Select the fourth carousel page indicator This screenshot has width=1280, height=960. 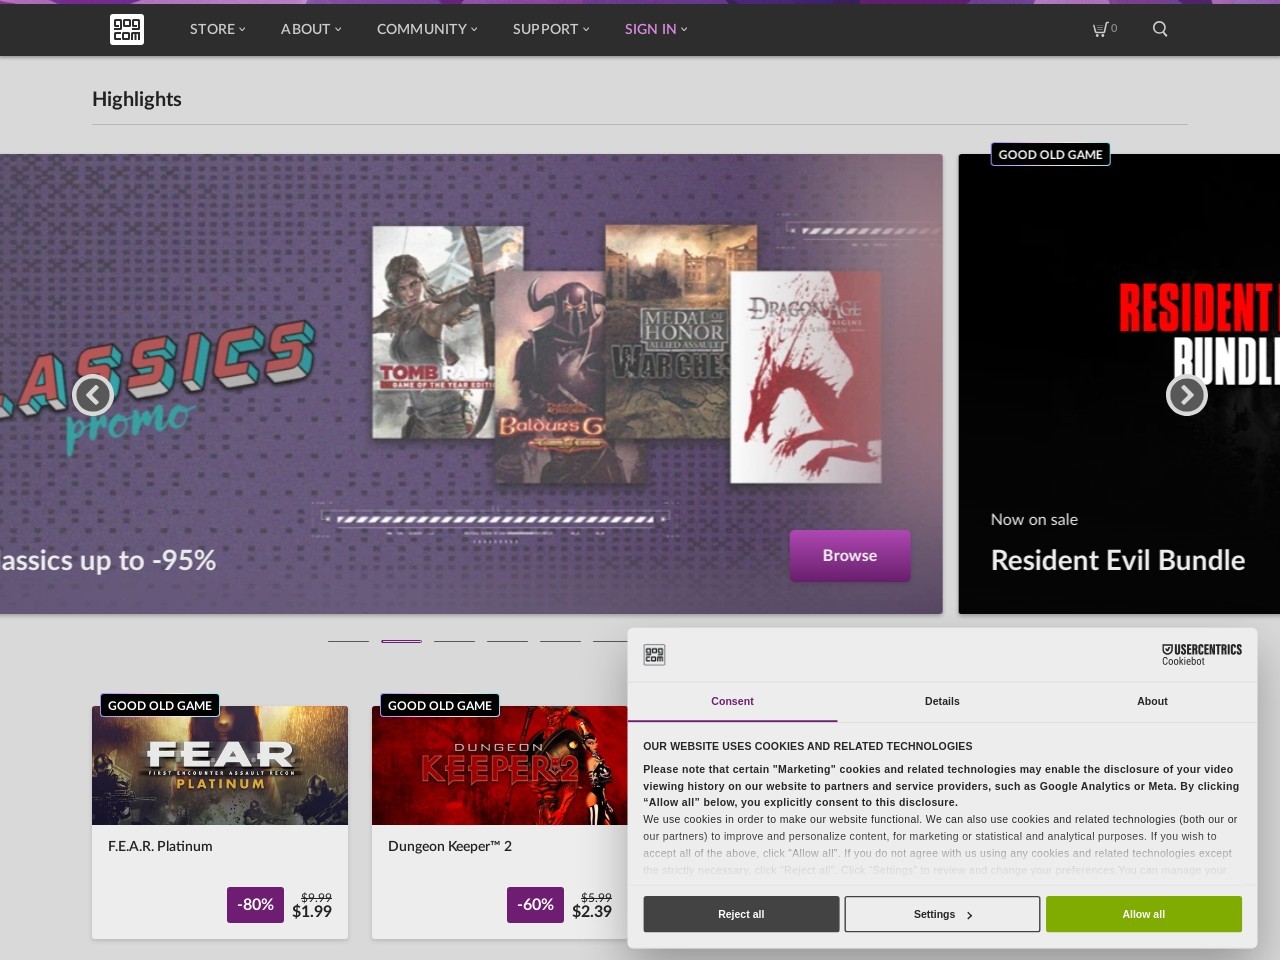[x=507, y=641]
